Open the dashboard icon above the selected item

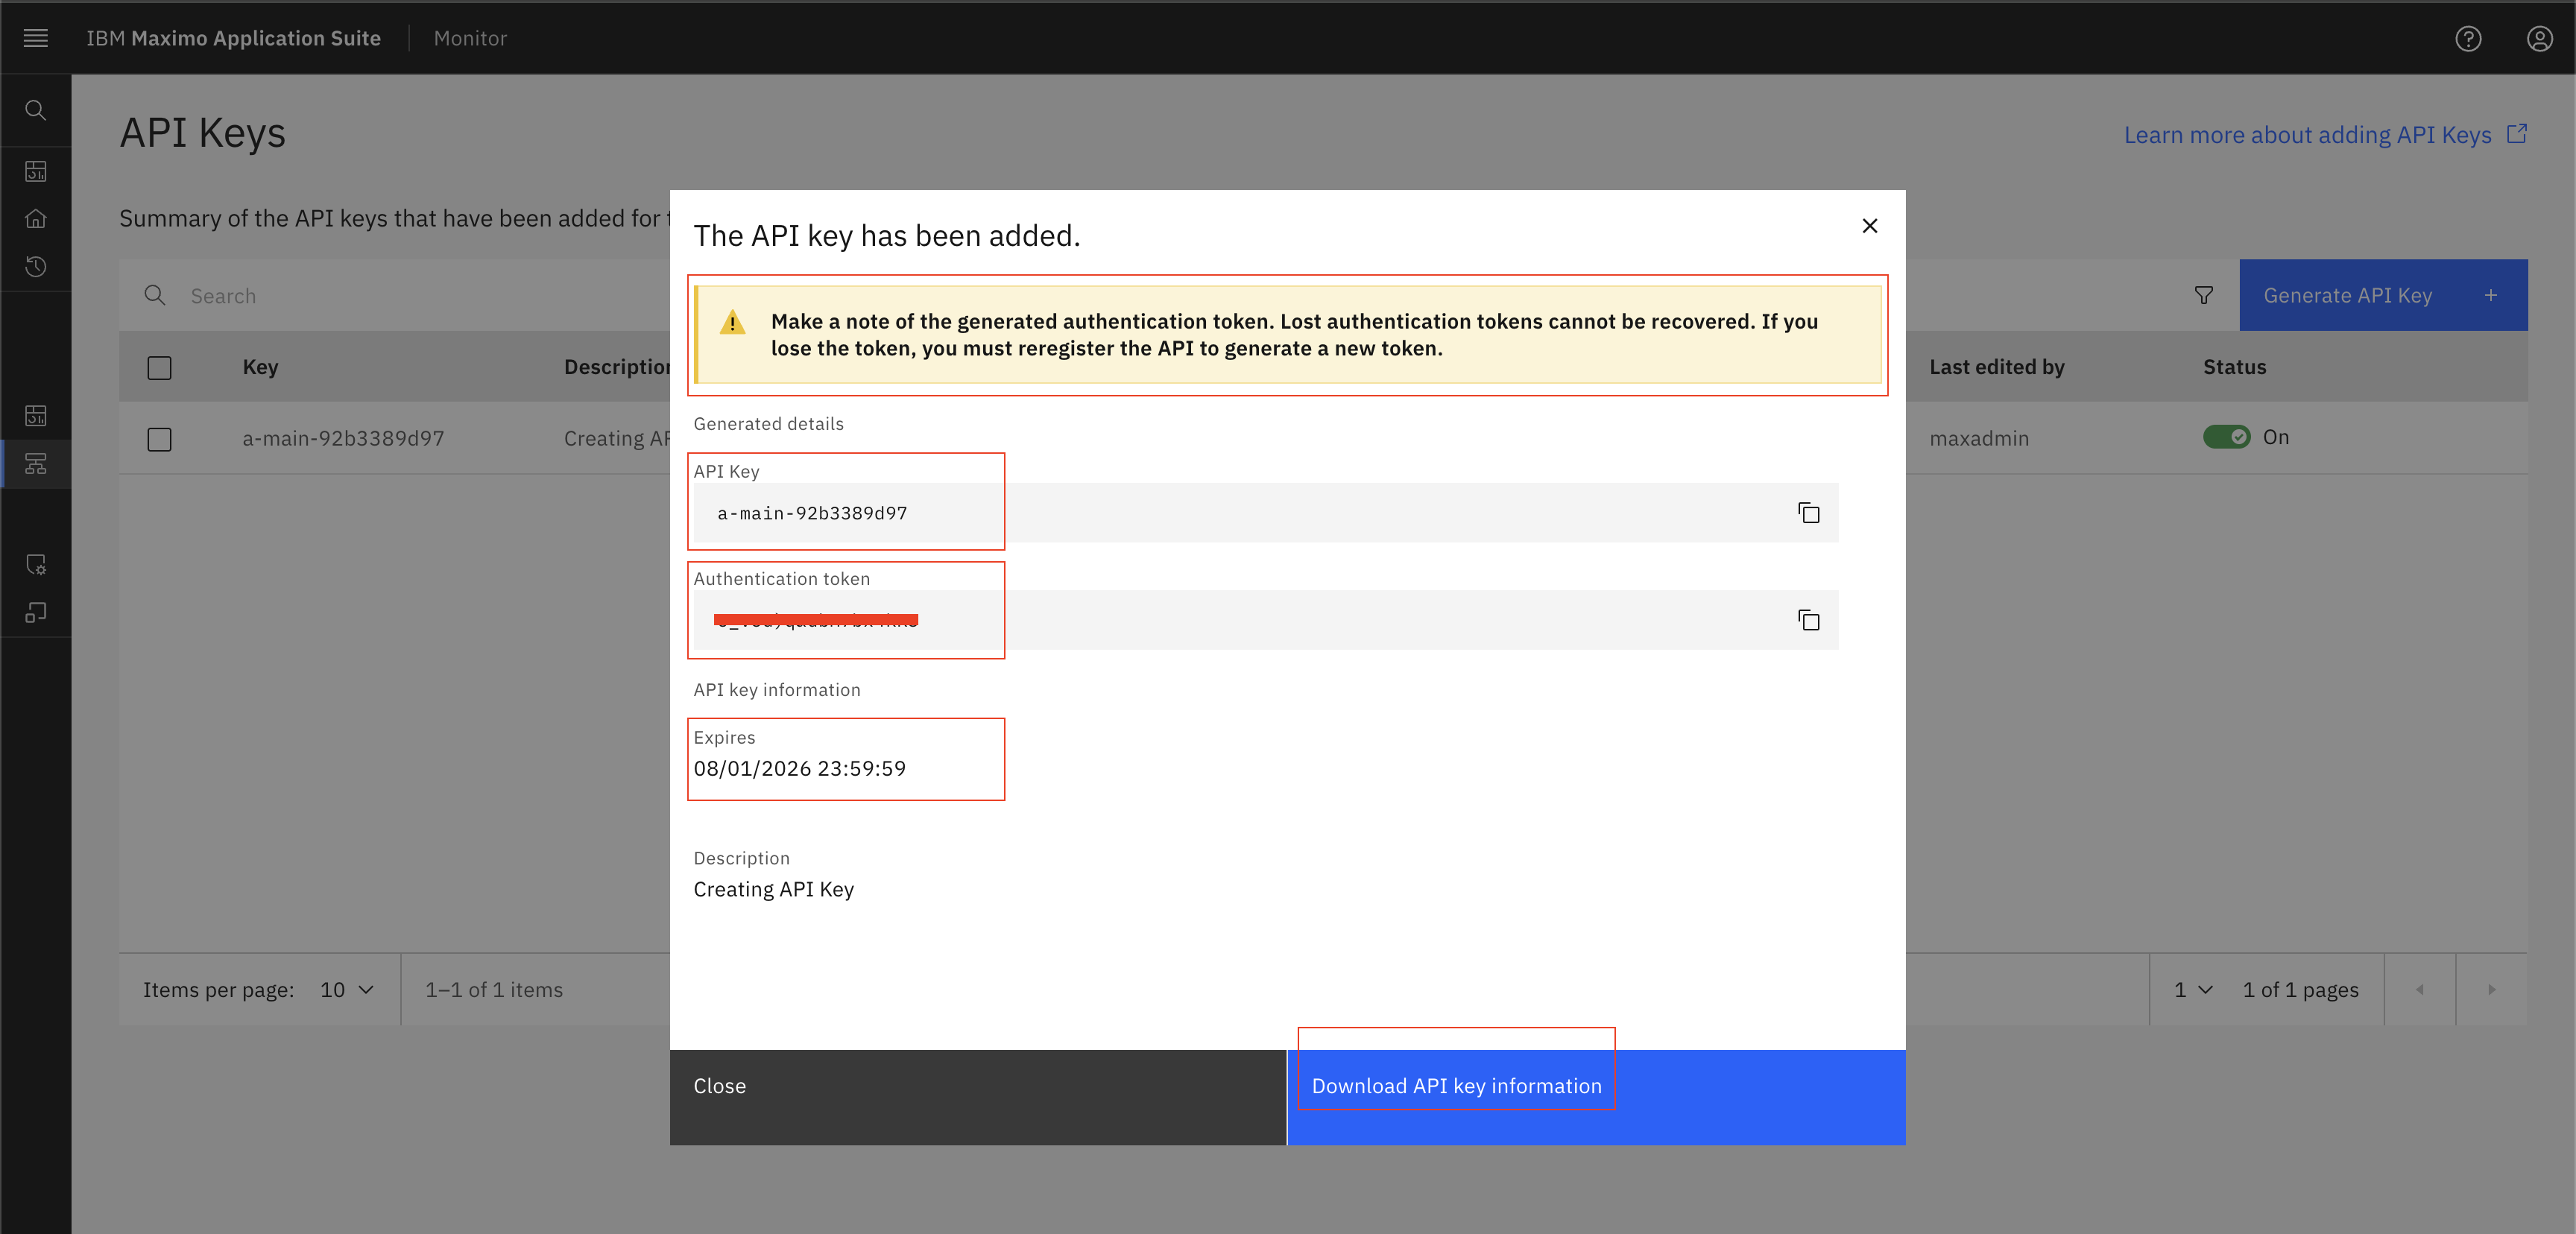point(36,415)
